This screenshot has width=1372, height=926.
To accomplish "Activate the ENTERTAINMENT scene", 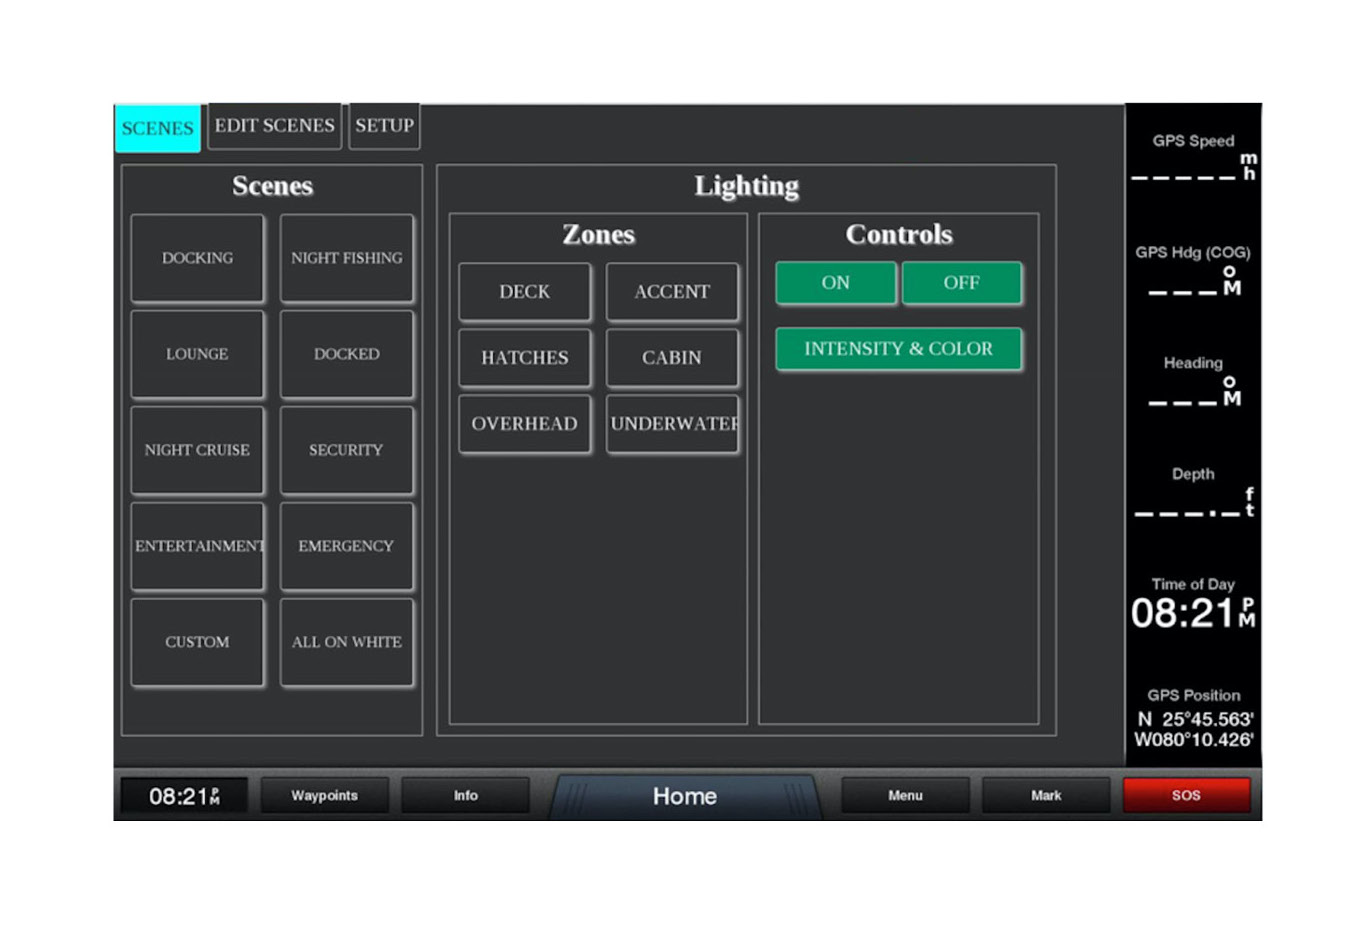I will pos(197,546).
